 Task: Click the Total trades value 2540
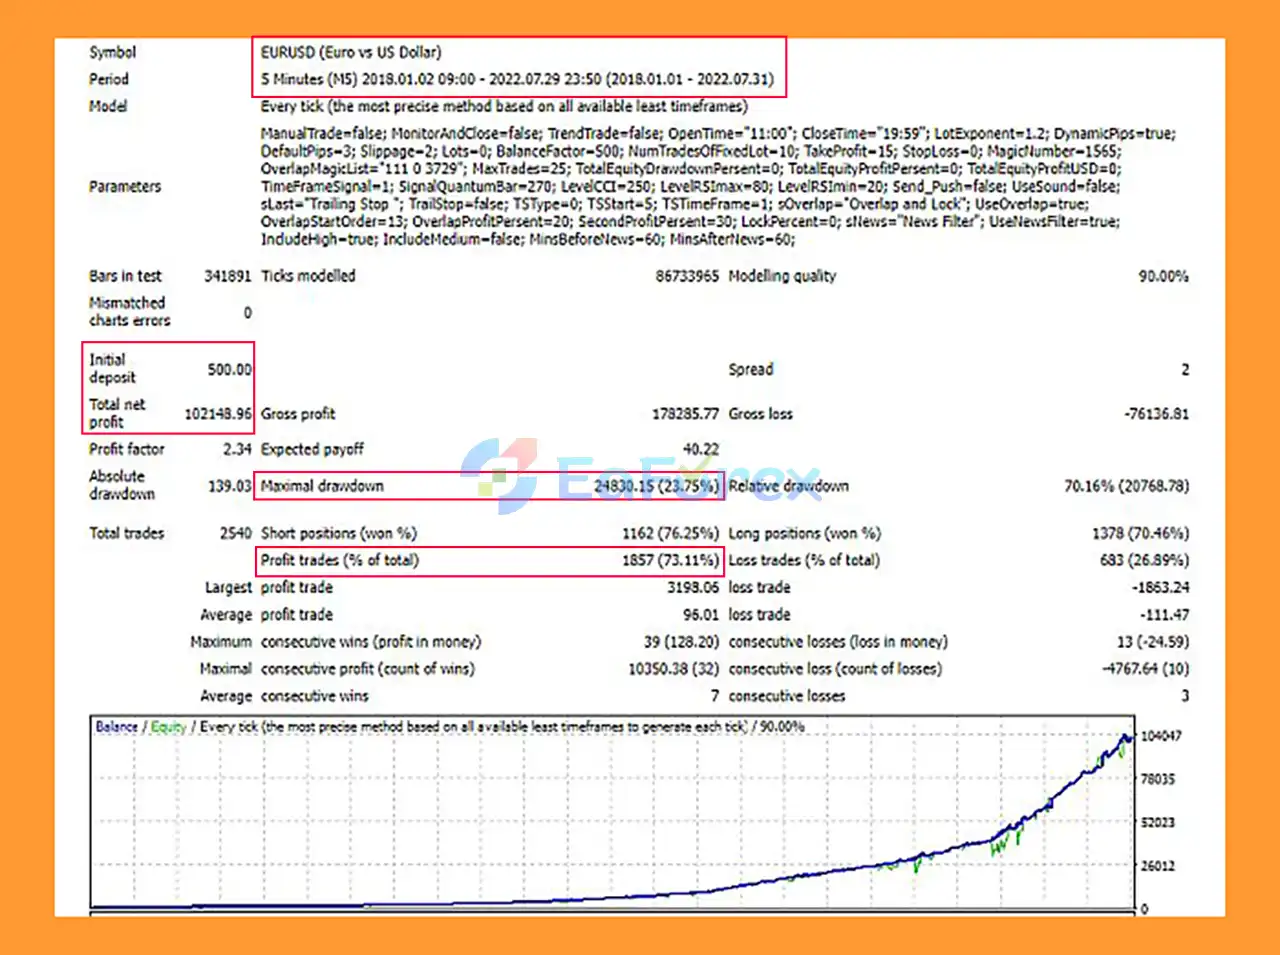point(235,533)
